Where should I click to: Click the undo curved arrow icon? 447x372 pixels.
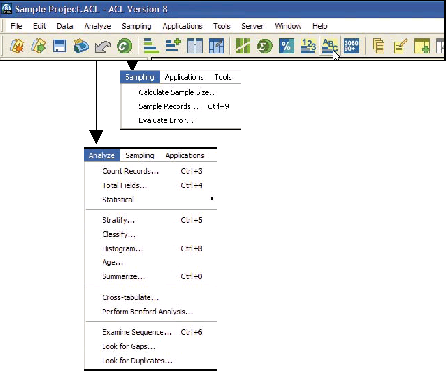click(103, 46)
